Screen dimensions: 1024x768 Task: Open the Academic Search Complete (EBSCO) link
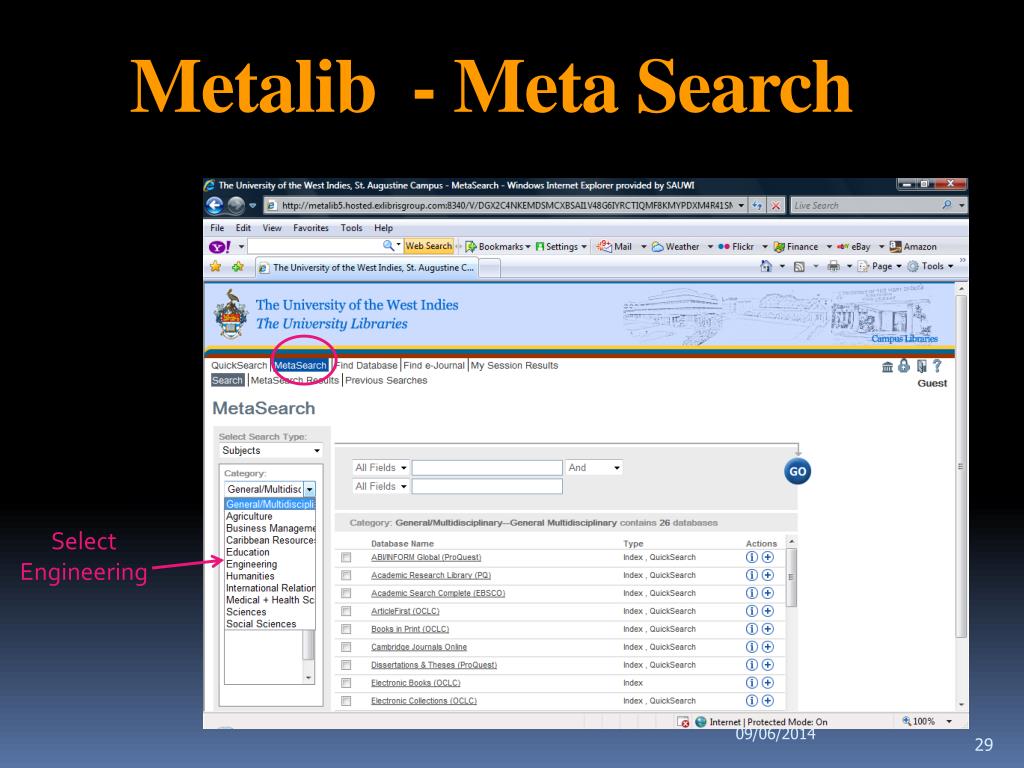coord(438,593)
